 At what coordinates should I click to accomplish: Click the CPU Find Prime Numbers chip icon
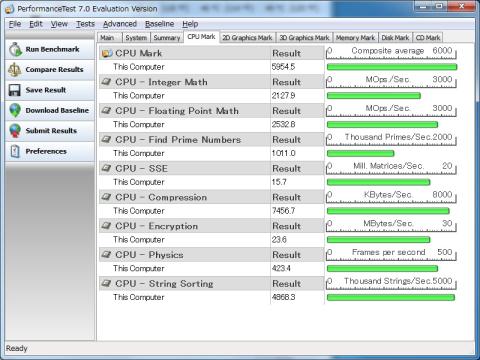click(106, 139)
